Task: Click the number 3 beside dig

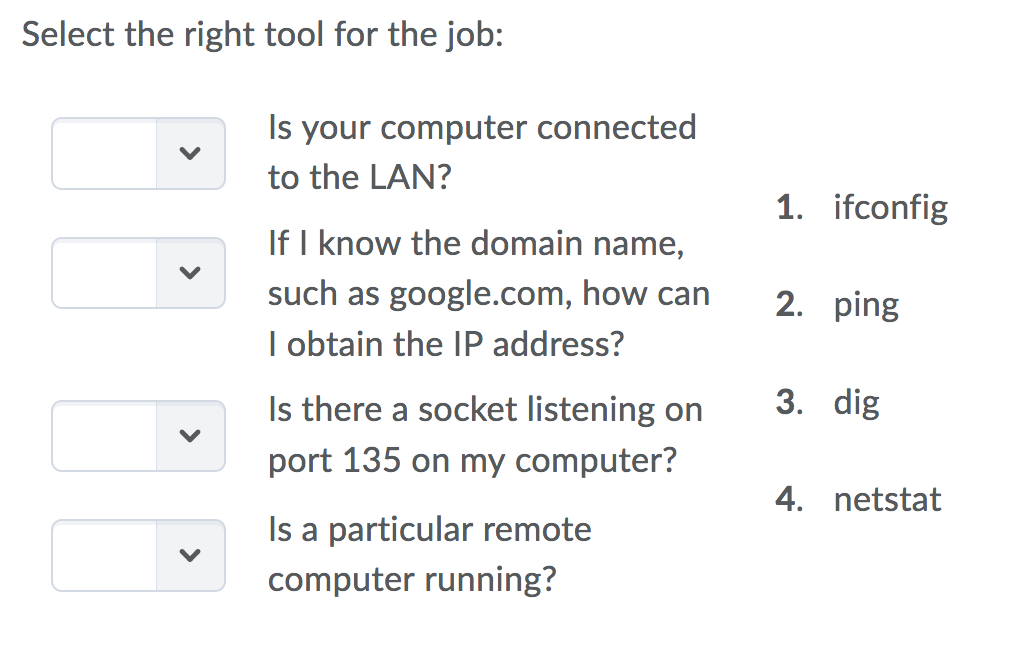Action: coord(788,402)
